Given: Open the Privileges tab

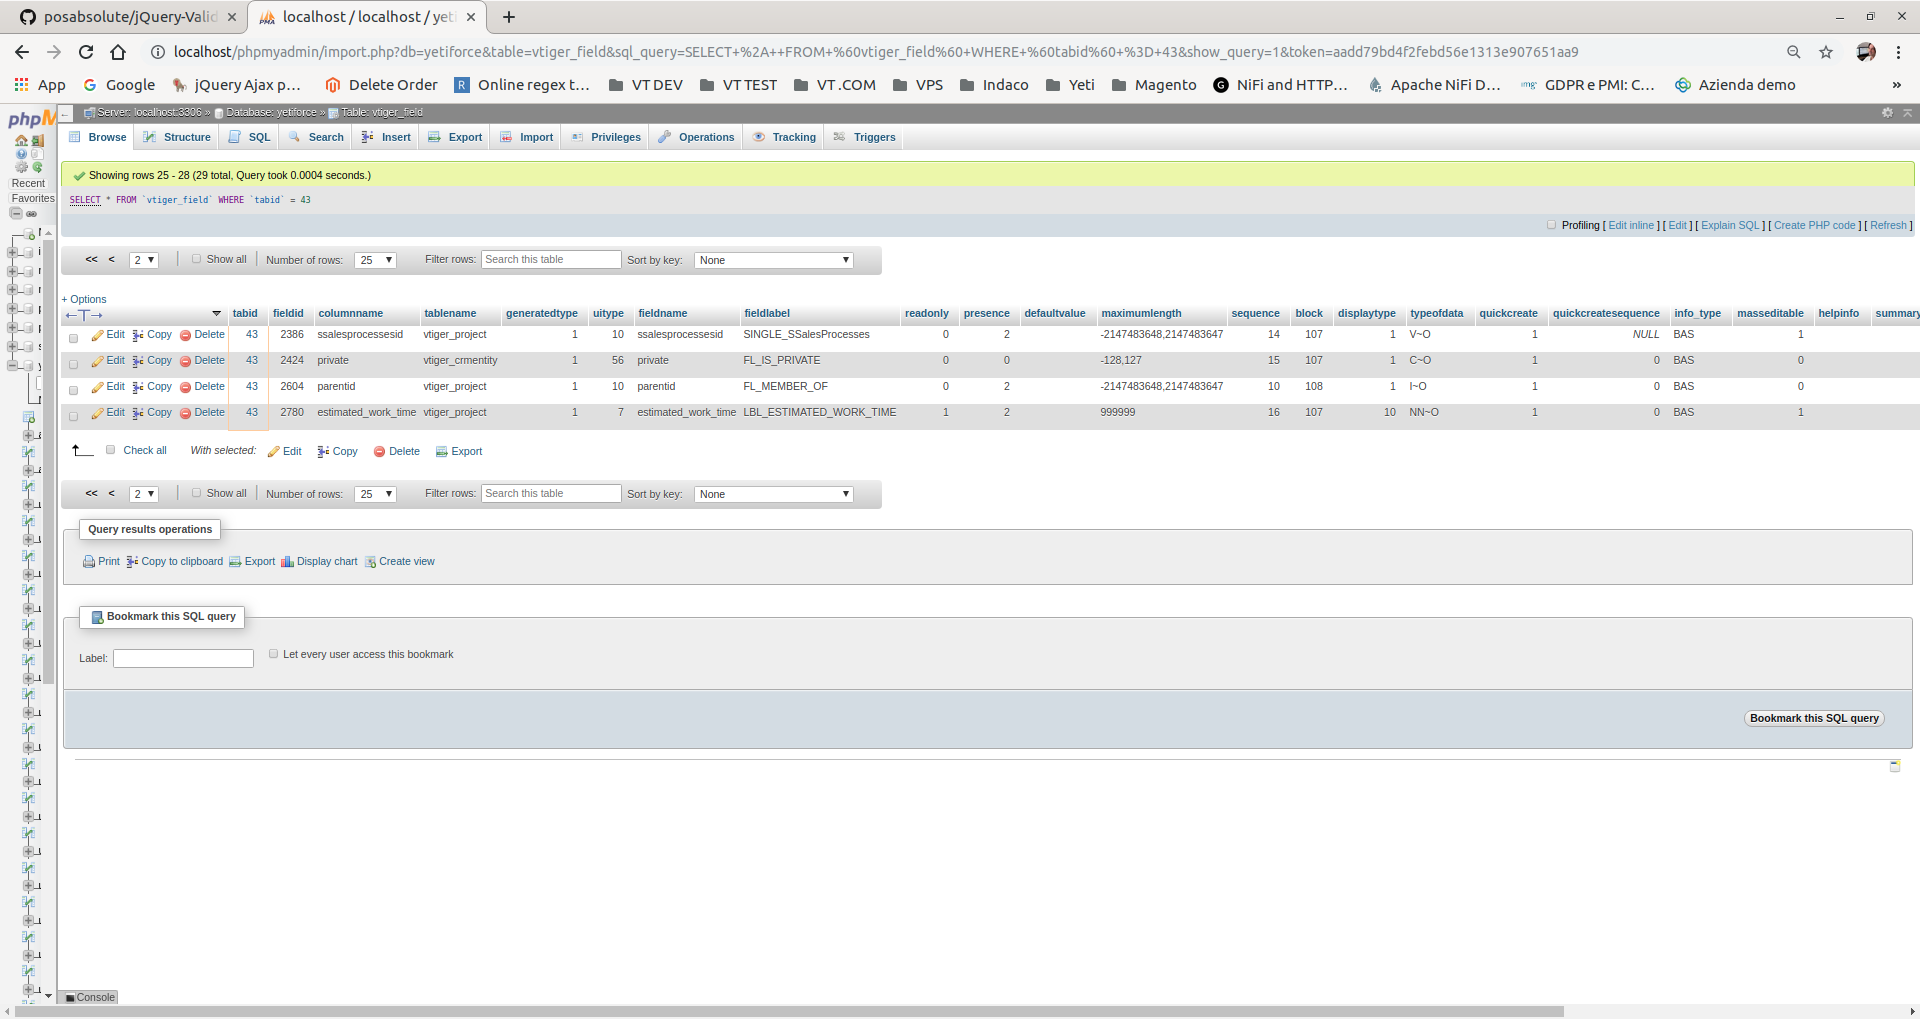Looking at the screenshot, I should pyautogui.click(x=606, y=137).
